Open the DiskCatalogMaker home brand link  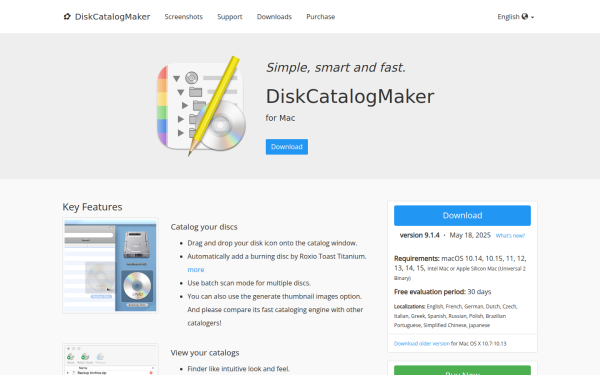point(107,16)
